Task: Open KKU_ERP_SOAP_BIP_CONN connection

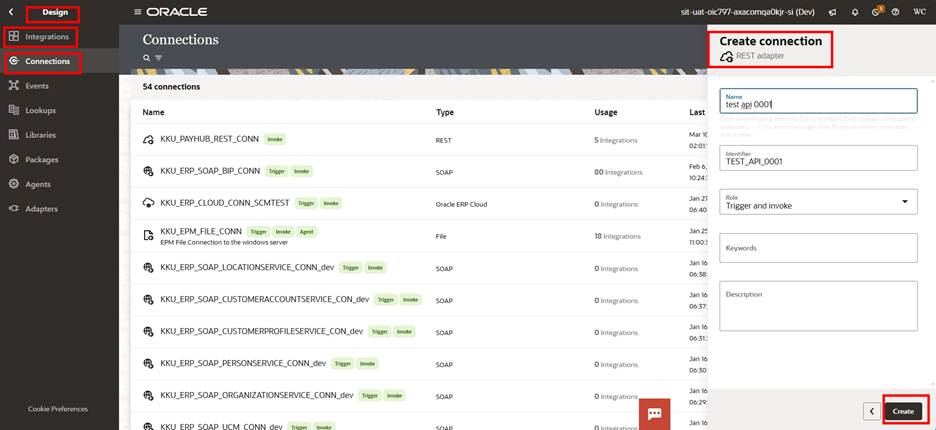Action: 210,171
